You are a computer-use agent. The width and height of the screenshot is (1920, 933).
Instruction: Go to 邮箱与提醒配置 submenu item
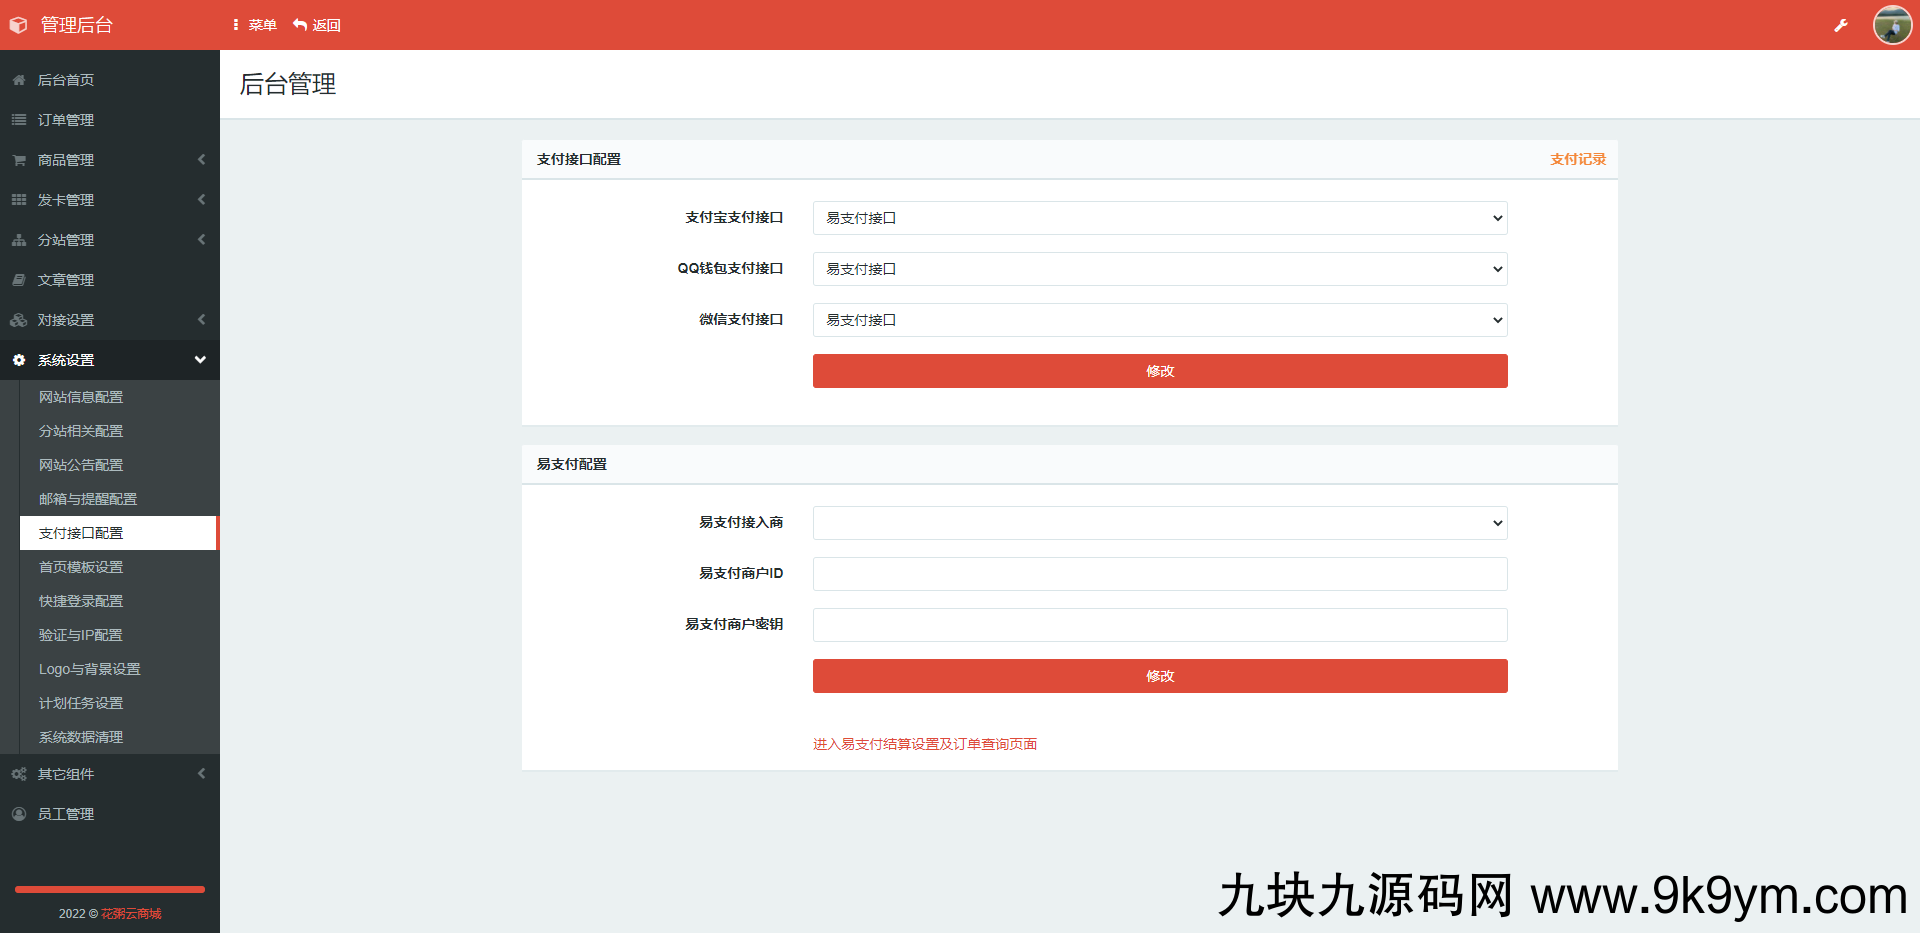tap(88, 499)
